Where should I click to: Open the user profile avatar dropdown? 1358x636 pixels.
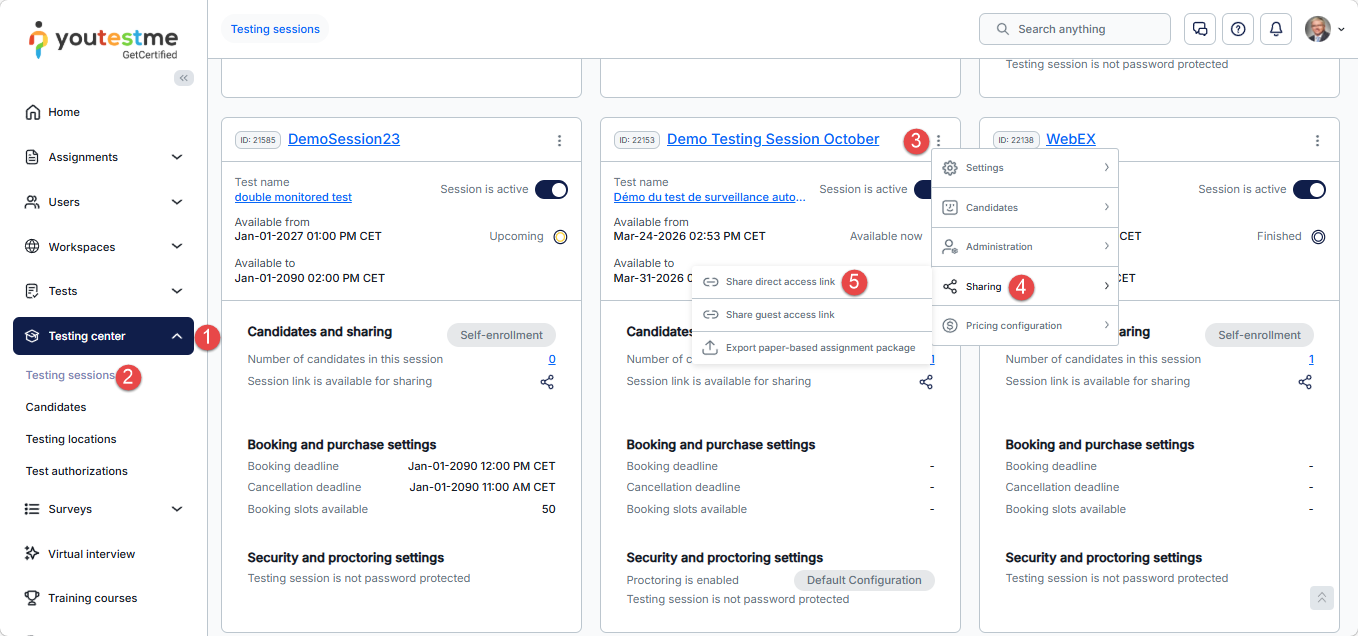[1324, 29]
